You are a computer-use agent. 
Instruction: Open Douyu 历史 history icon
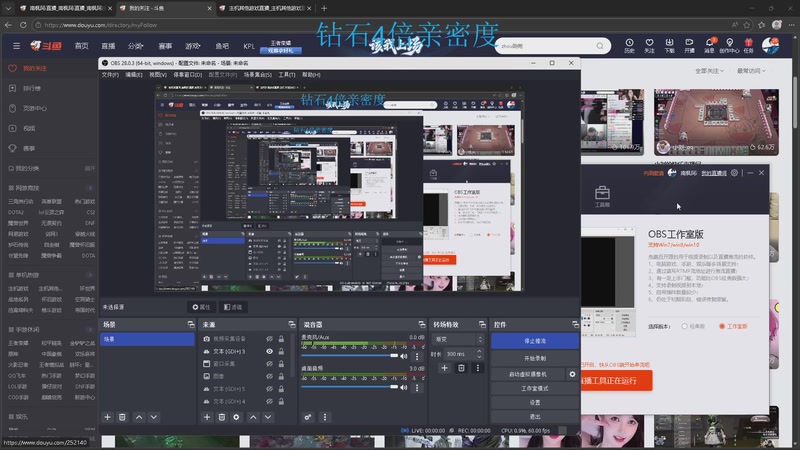[x=629, y=45]
